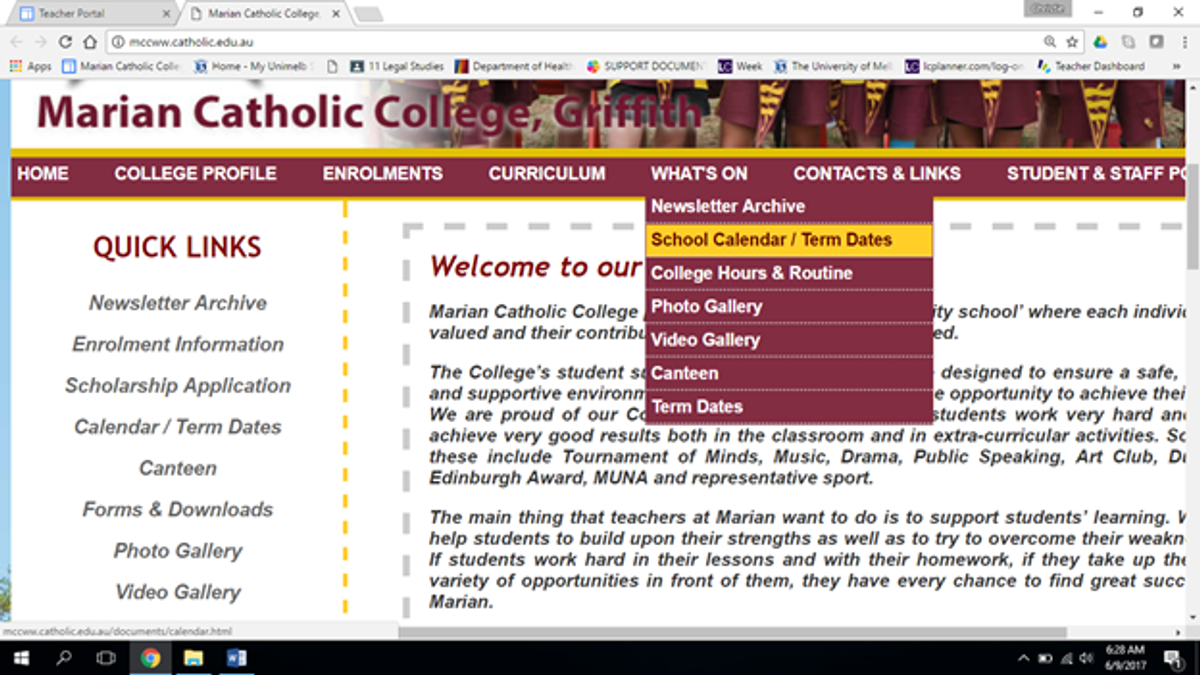1200x675 pixels.
Task: Open taskbar search magnifier
Action: coord(63,658)
